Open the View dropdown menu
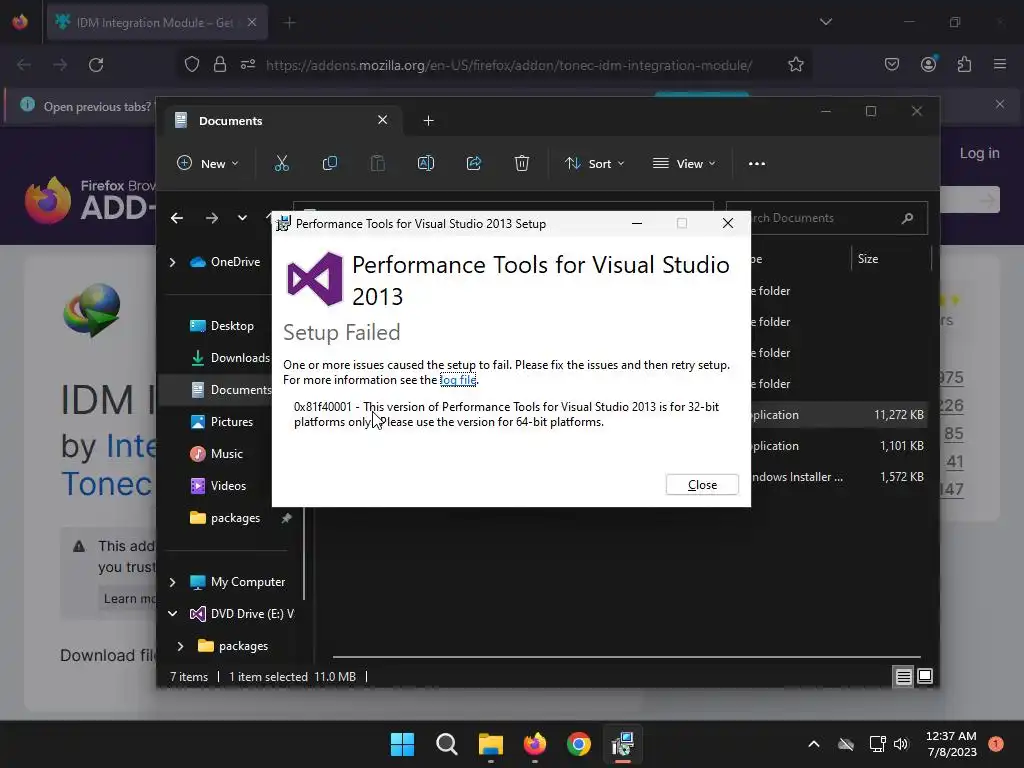 click(x=684, y=163)
